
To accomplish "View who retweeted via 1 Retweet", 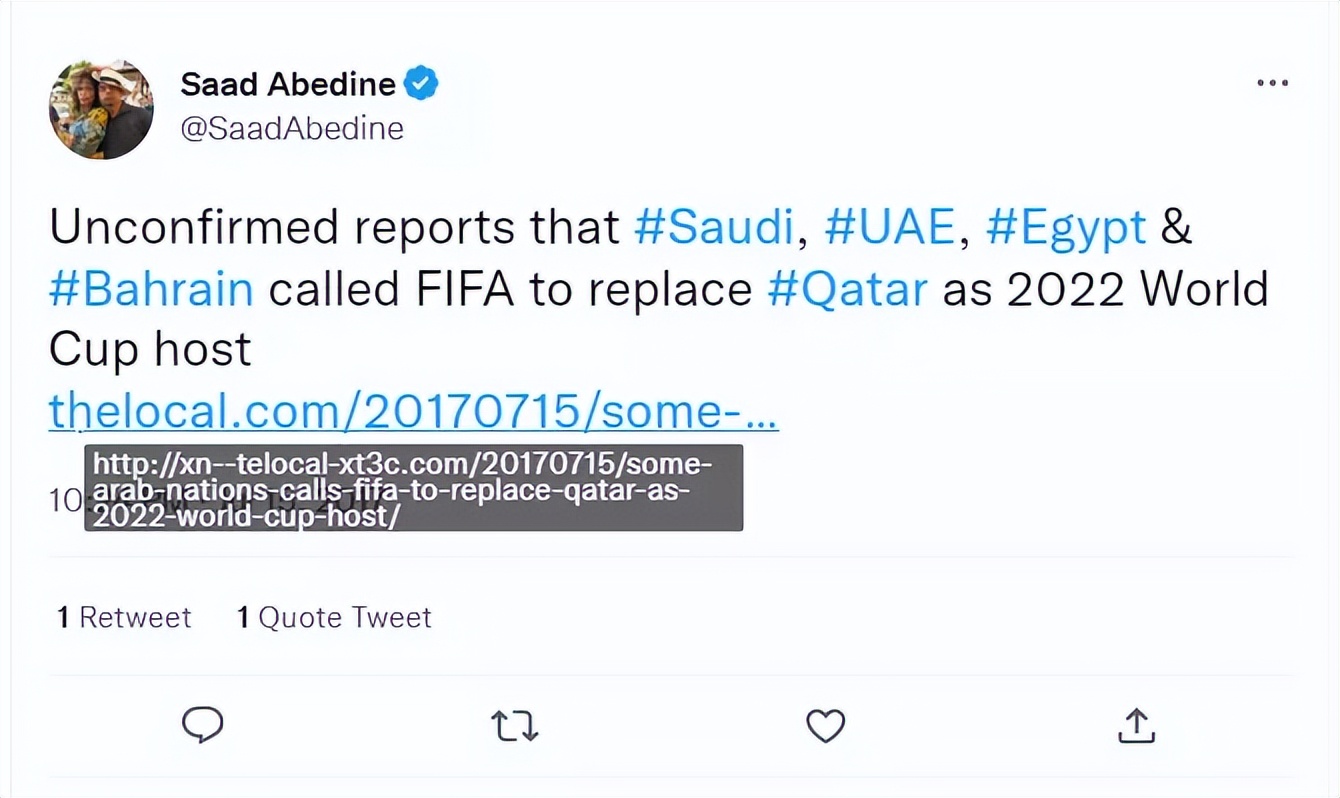I will (124, 617).
